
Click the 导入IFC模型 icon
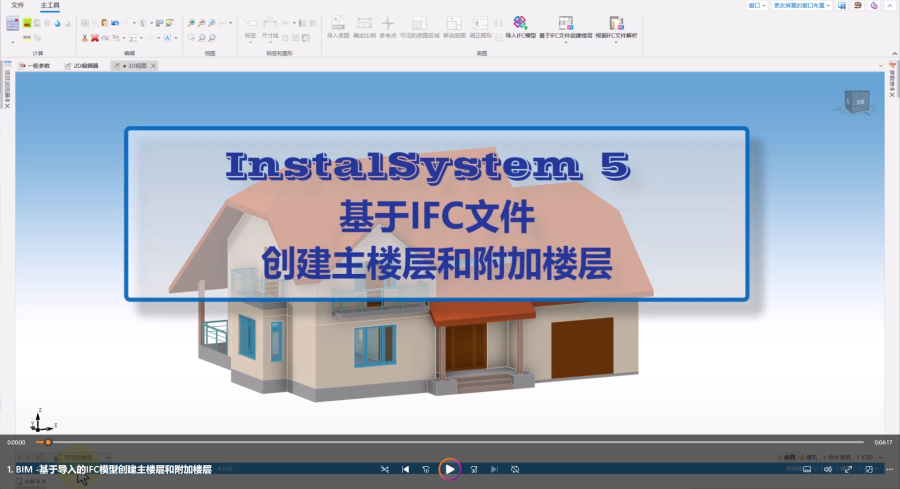coord(519,23)
